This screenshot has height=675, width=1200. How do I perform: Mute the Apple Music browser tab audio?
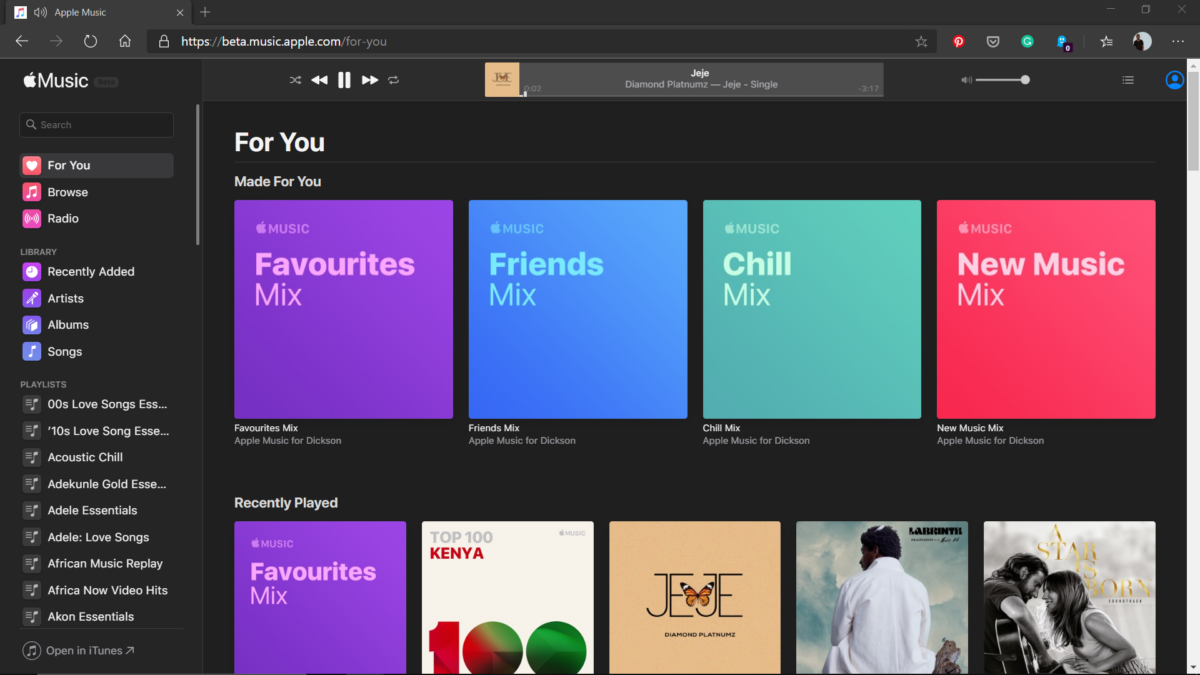(40, 12)
